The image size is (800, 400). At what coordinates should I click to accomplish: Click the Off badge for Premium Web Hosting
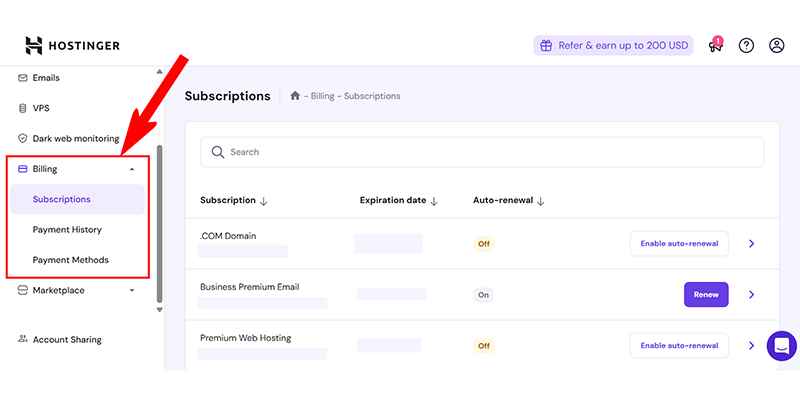click(x=484, y=346)
